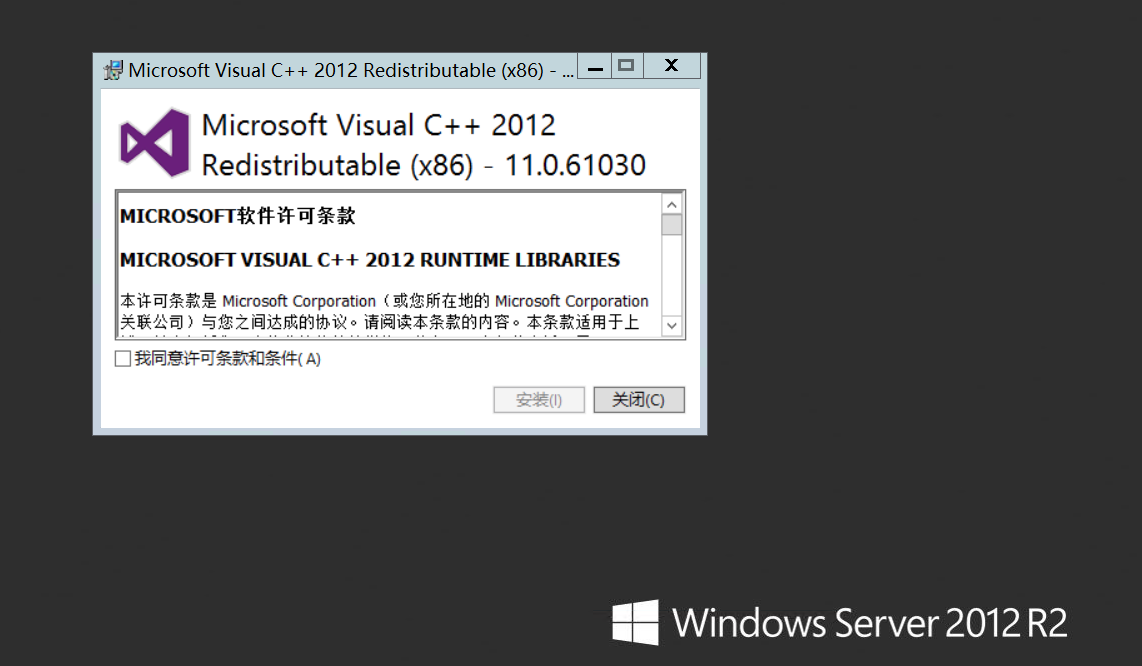Click the MICROSOFT软件许可条款 heading
The image size is (1142, 666).
coord(238,216)
